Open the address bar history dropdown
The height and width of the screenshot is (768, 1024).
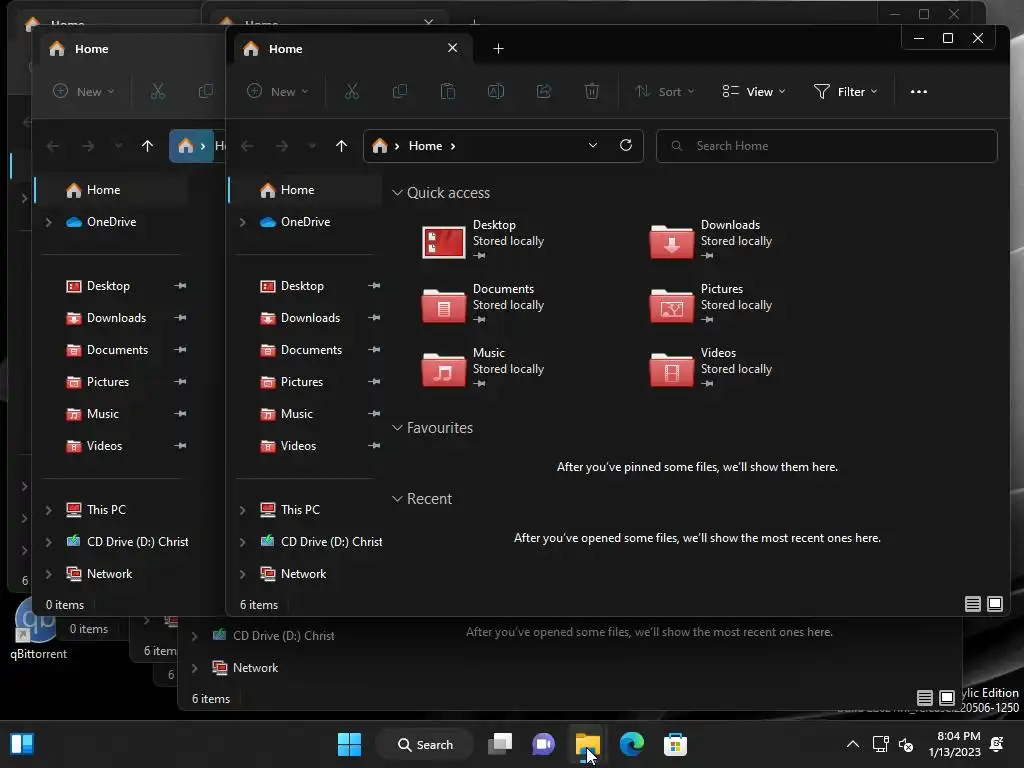[x=592, y=145]
